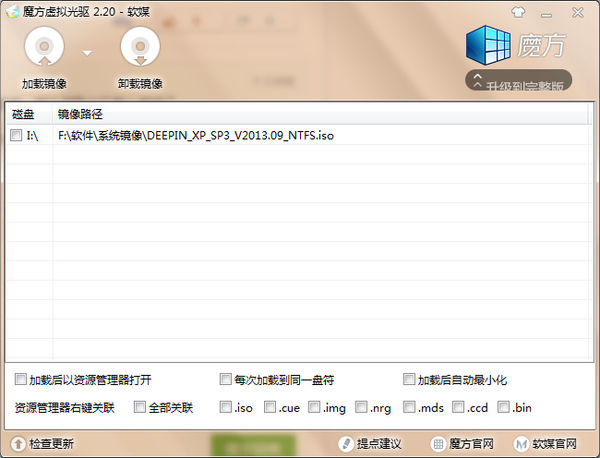Click the 检查更新 check update link

pyautogui.click(x=51, y=444)
